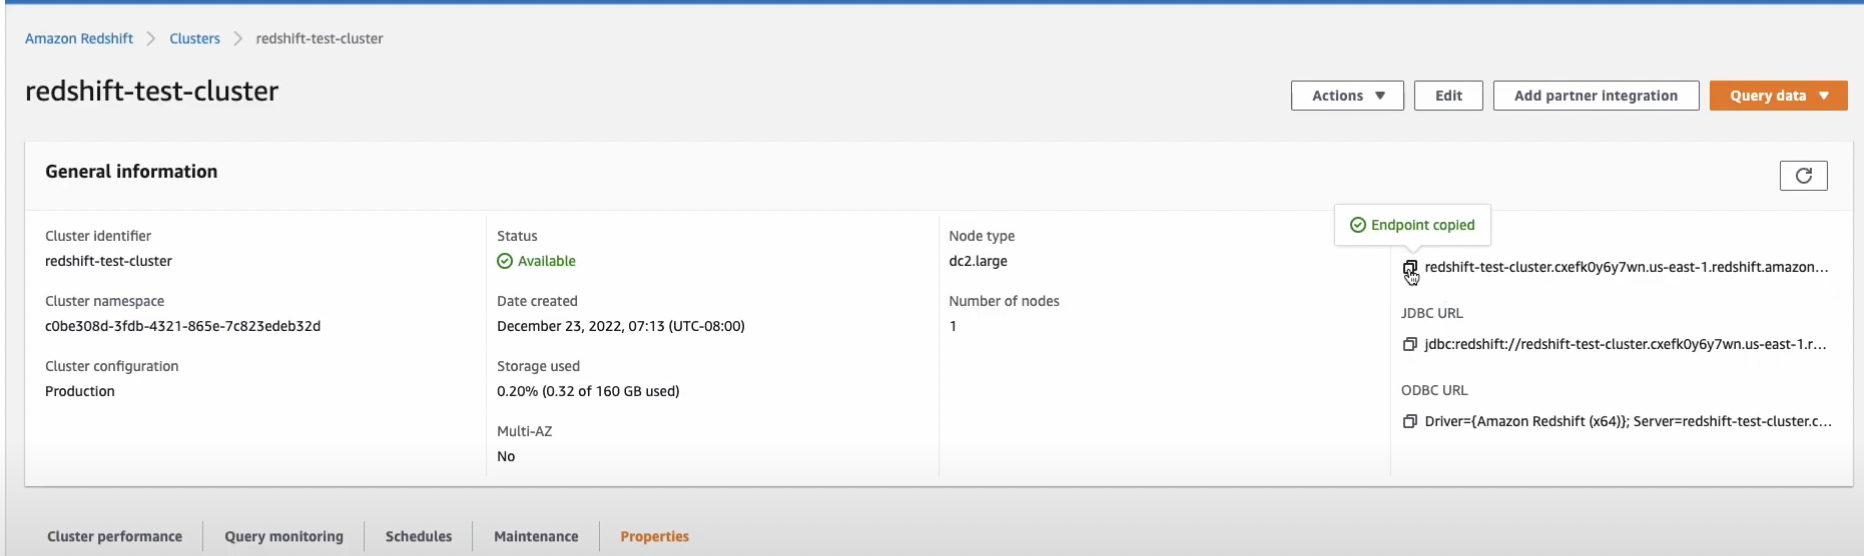Click the JDBC URL value text

pyautogui.click(x=1625, y=345)
